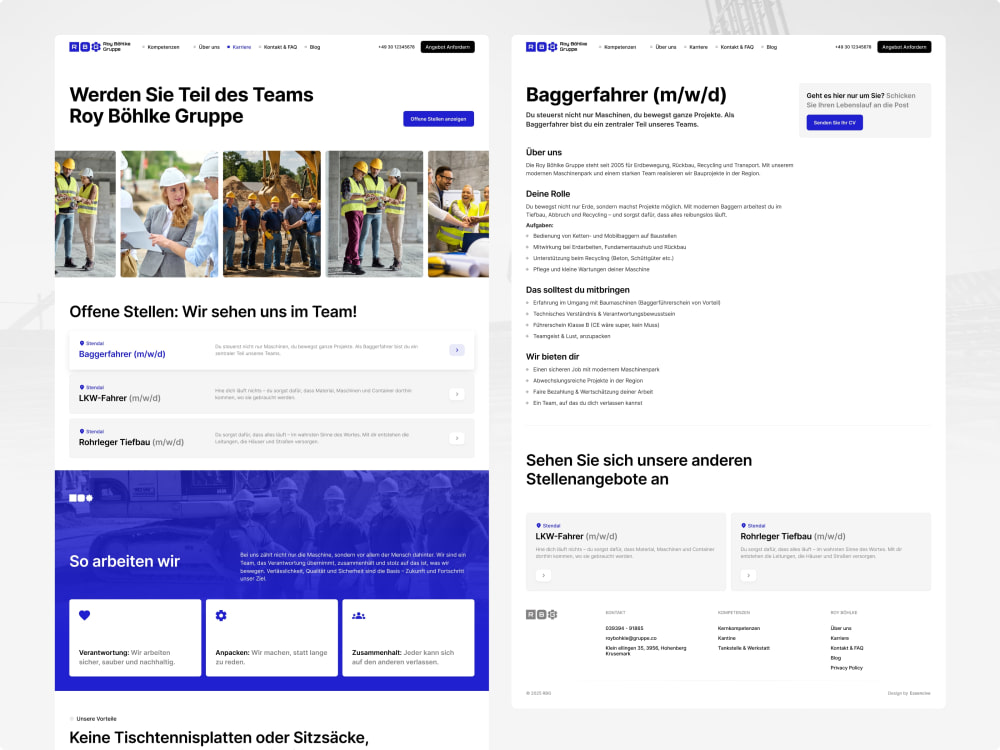Click Angebot Anfordern button on left page
The height and width of the screenshot is (750, 1000).
[x=448, y=47]
